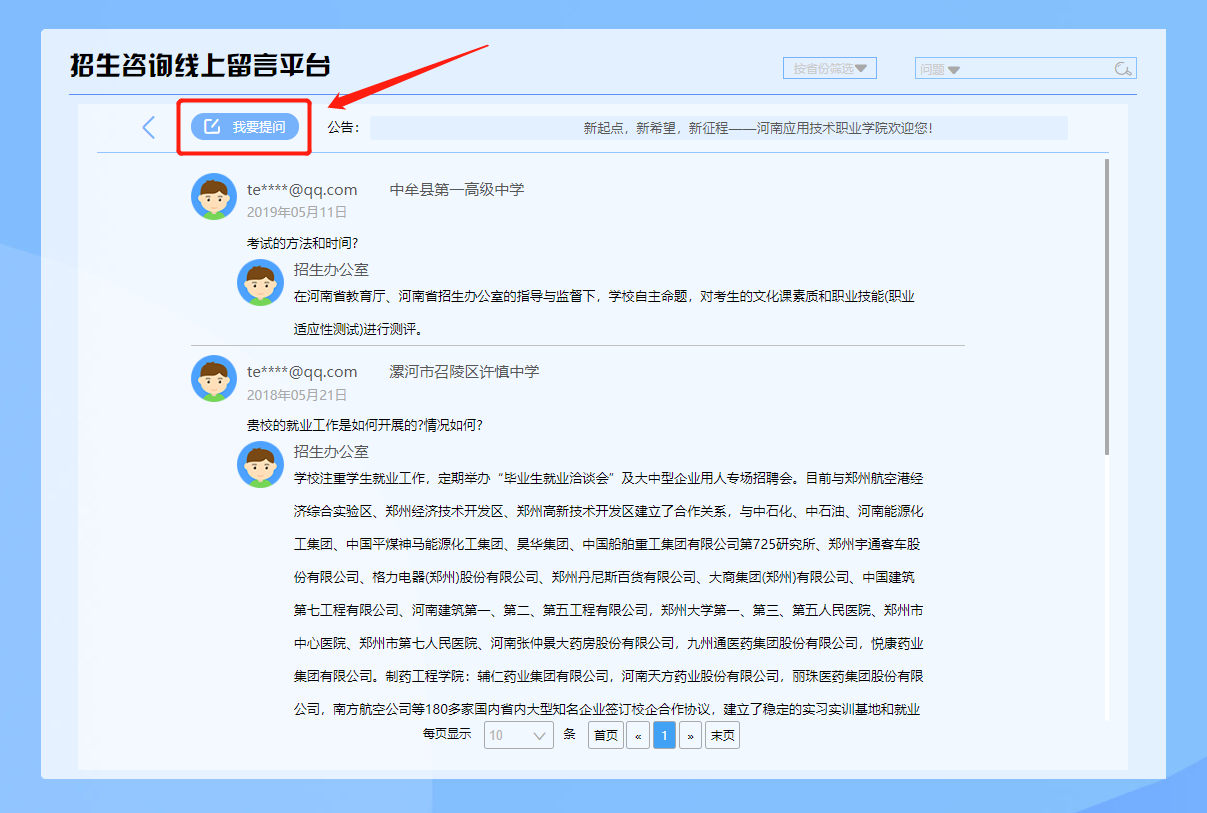Screen dimensions: 1207x813
Task: Click the 每页显示 label
Action: coord(447,734)
